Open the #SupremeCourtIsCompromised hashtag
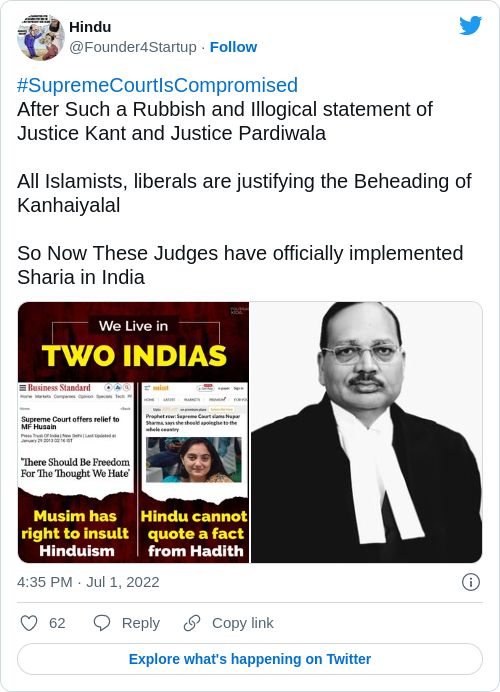 point(158,85)
